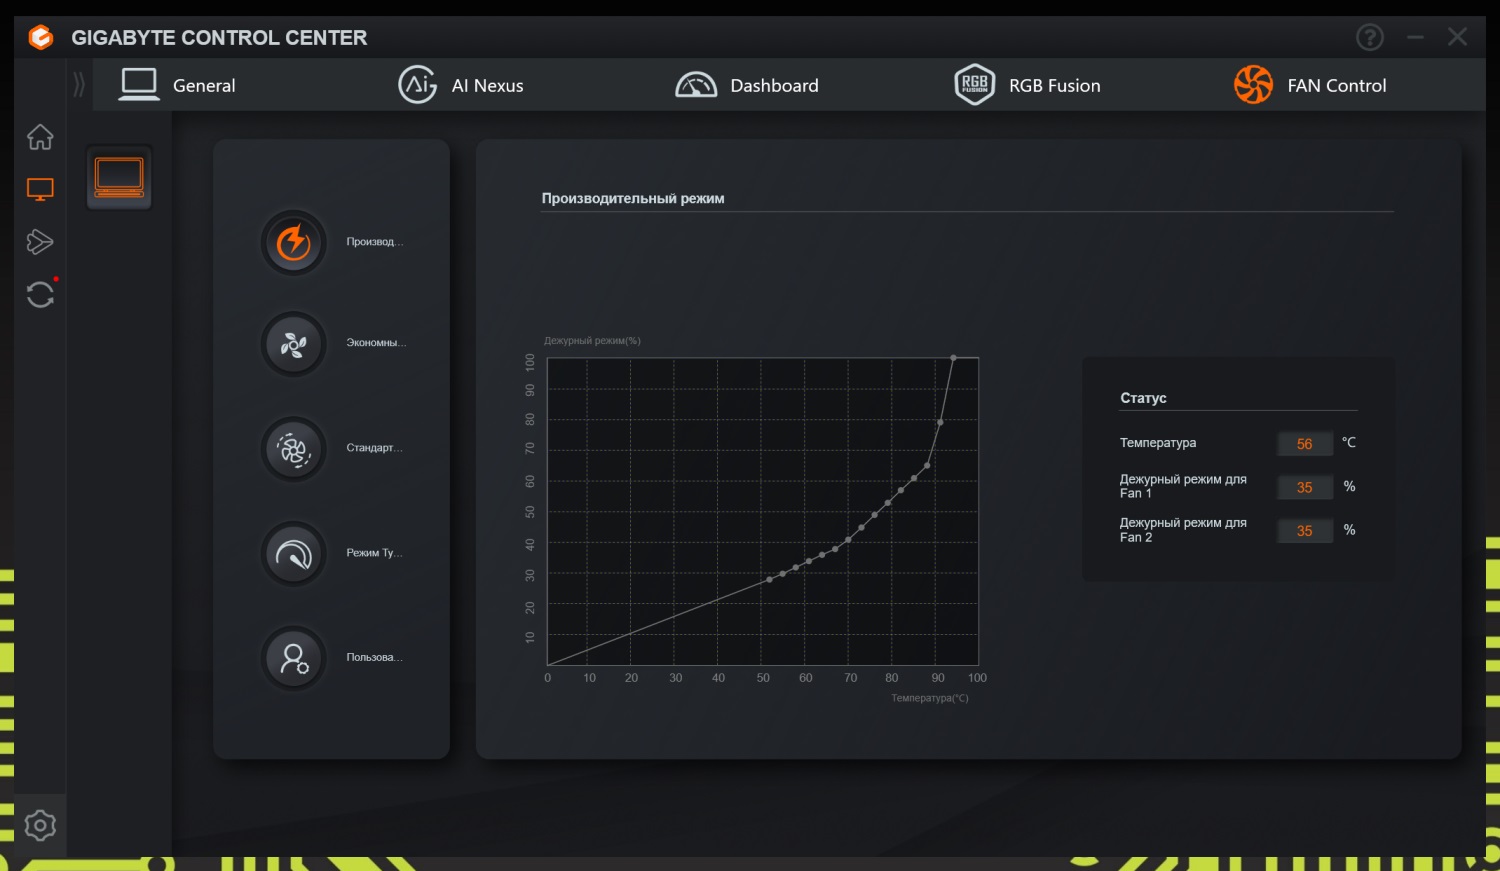Click the Производ... mode label

(375, 242)
